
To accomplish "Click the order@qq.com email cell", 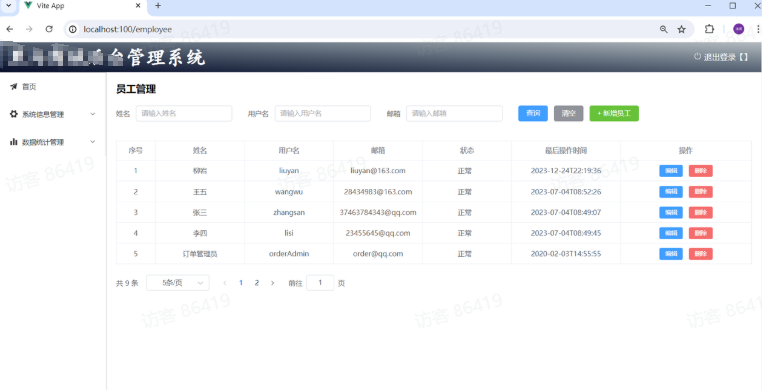I will [x=378, y=254].
